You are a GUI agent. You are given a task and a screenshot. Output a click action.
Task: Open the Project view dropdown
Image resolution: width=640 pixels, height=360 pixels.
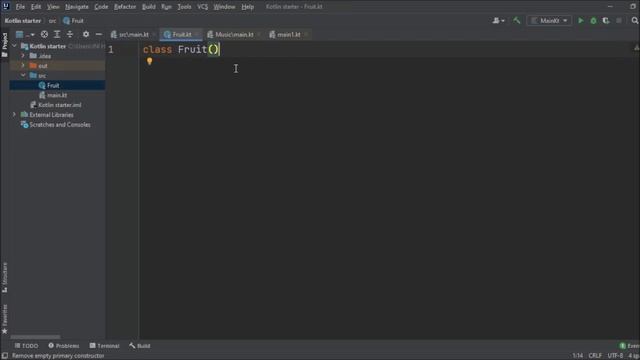coord(25,35)
